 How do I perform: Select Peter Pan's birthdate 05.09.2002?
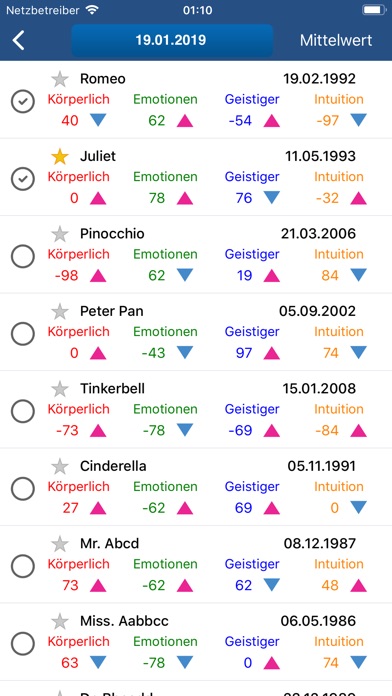tap(317, 311)
